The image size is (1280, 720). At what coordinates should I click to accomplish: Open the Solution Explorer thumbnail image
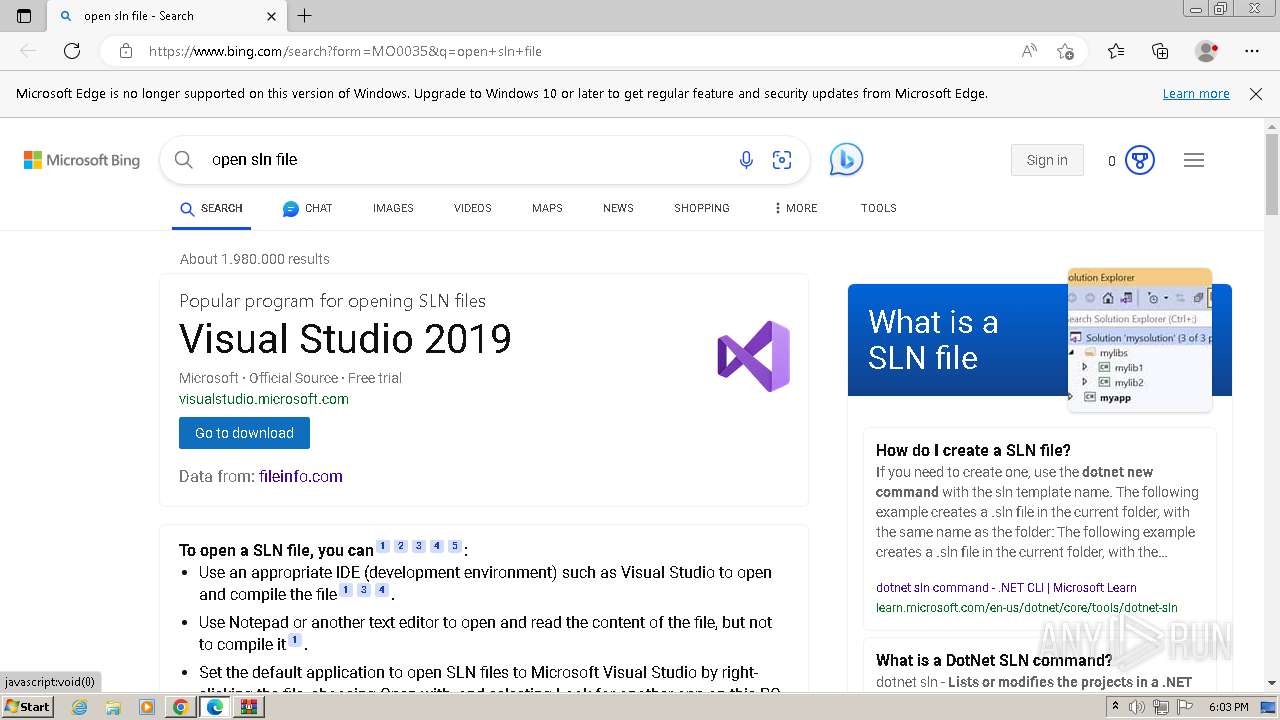[x=1140, y=340]
